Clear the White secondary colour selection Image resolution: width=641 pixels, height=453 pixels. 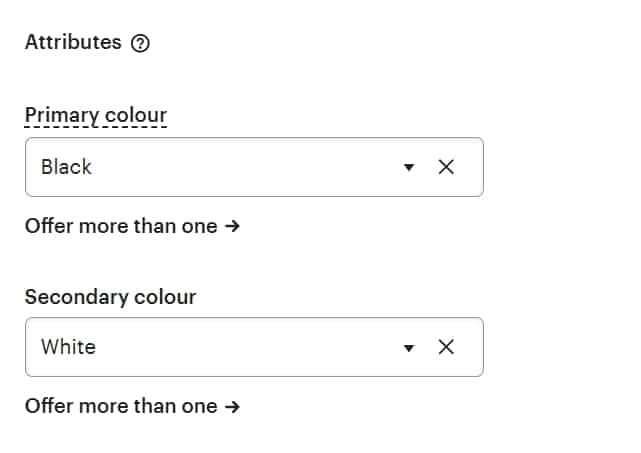click(446, 347)
